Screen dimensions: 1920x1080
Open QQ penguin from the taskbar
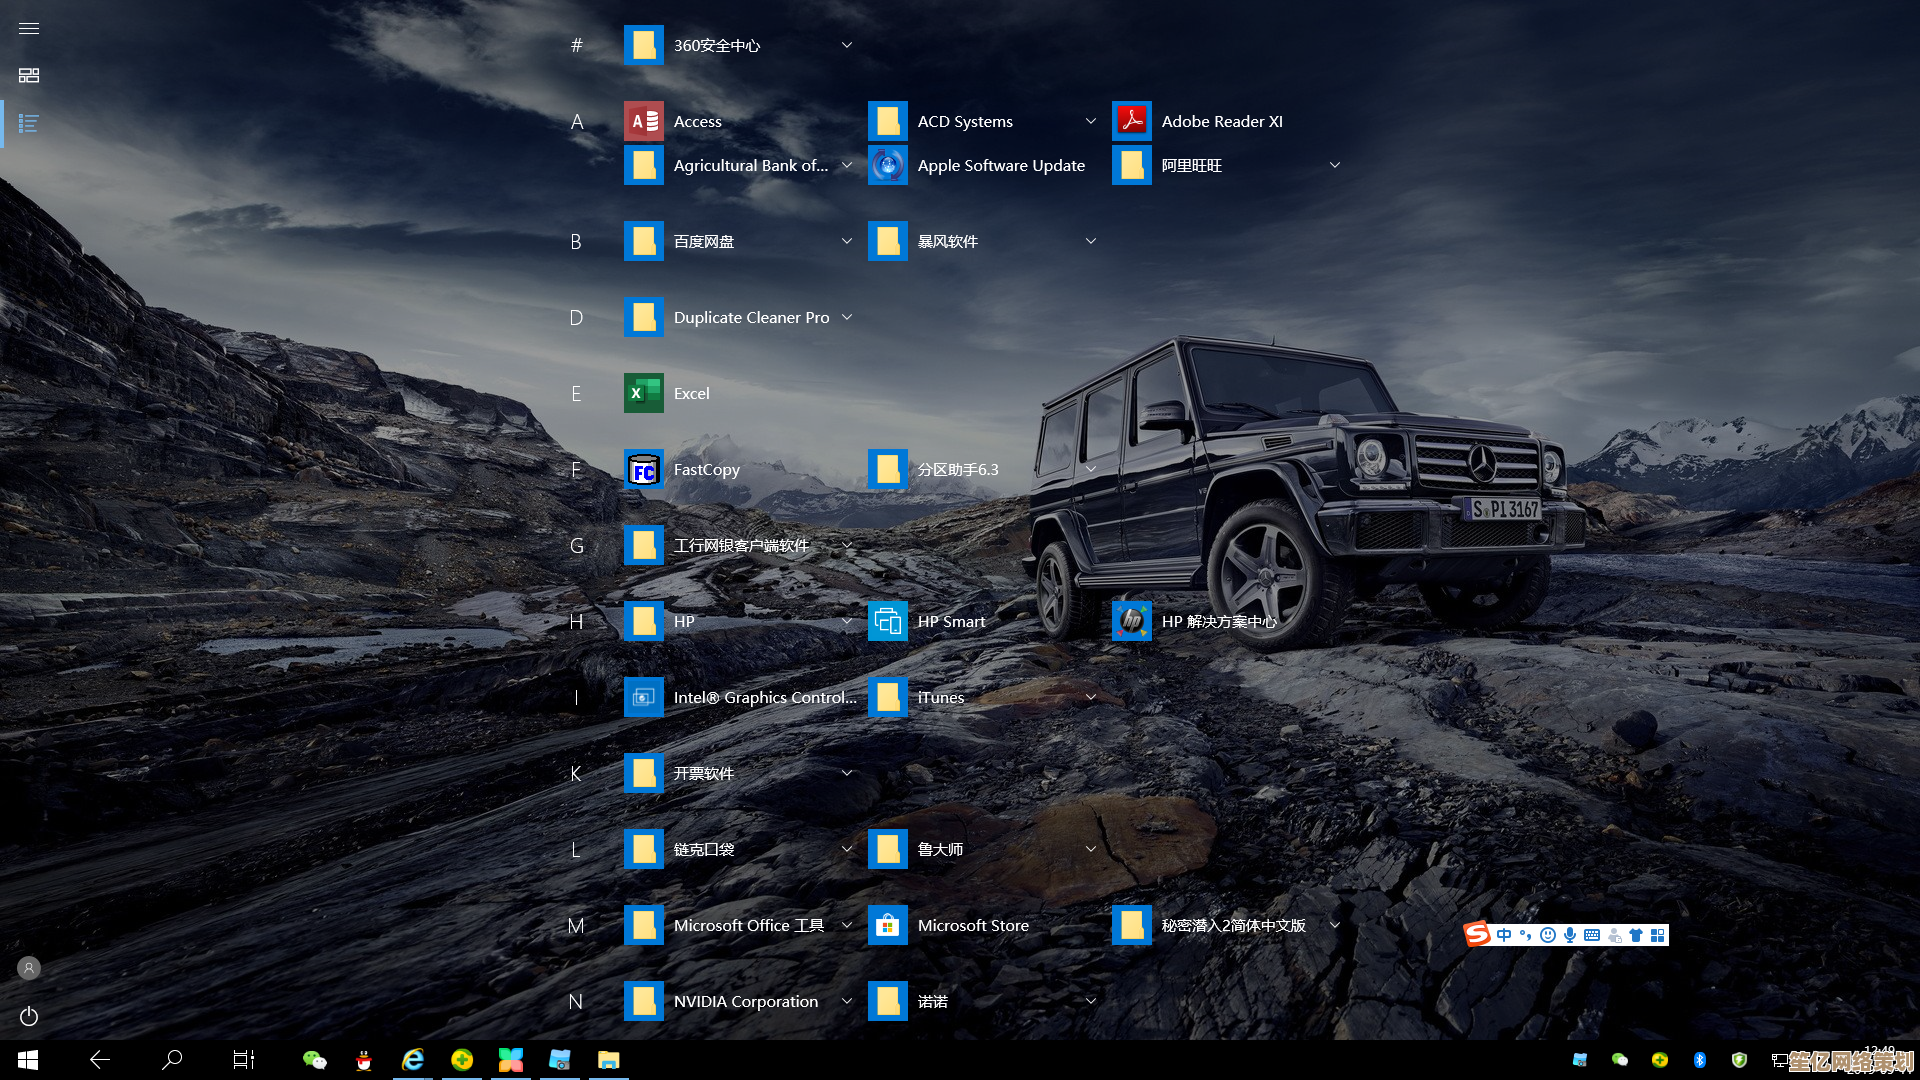click(364, 1060)
